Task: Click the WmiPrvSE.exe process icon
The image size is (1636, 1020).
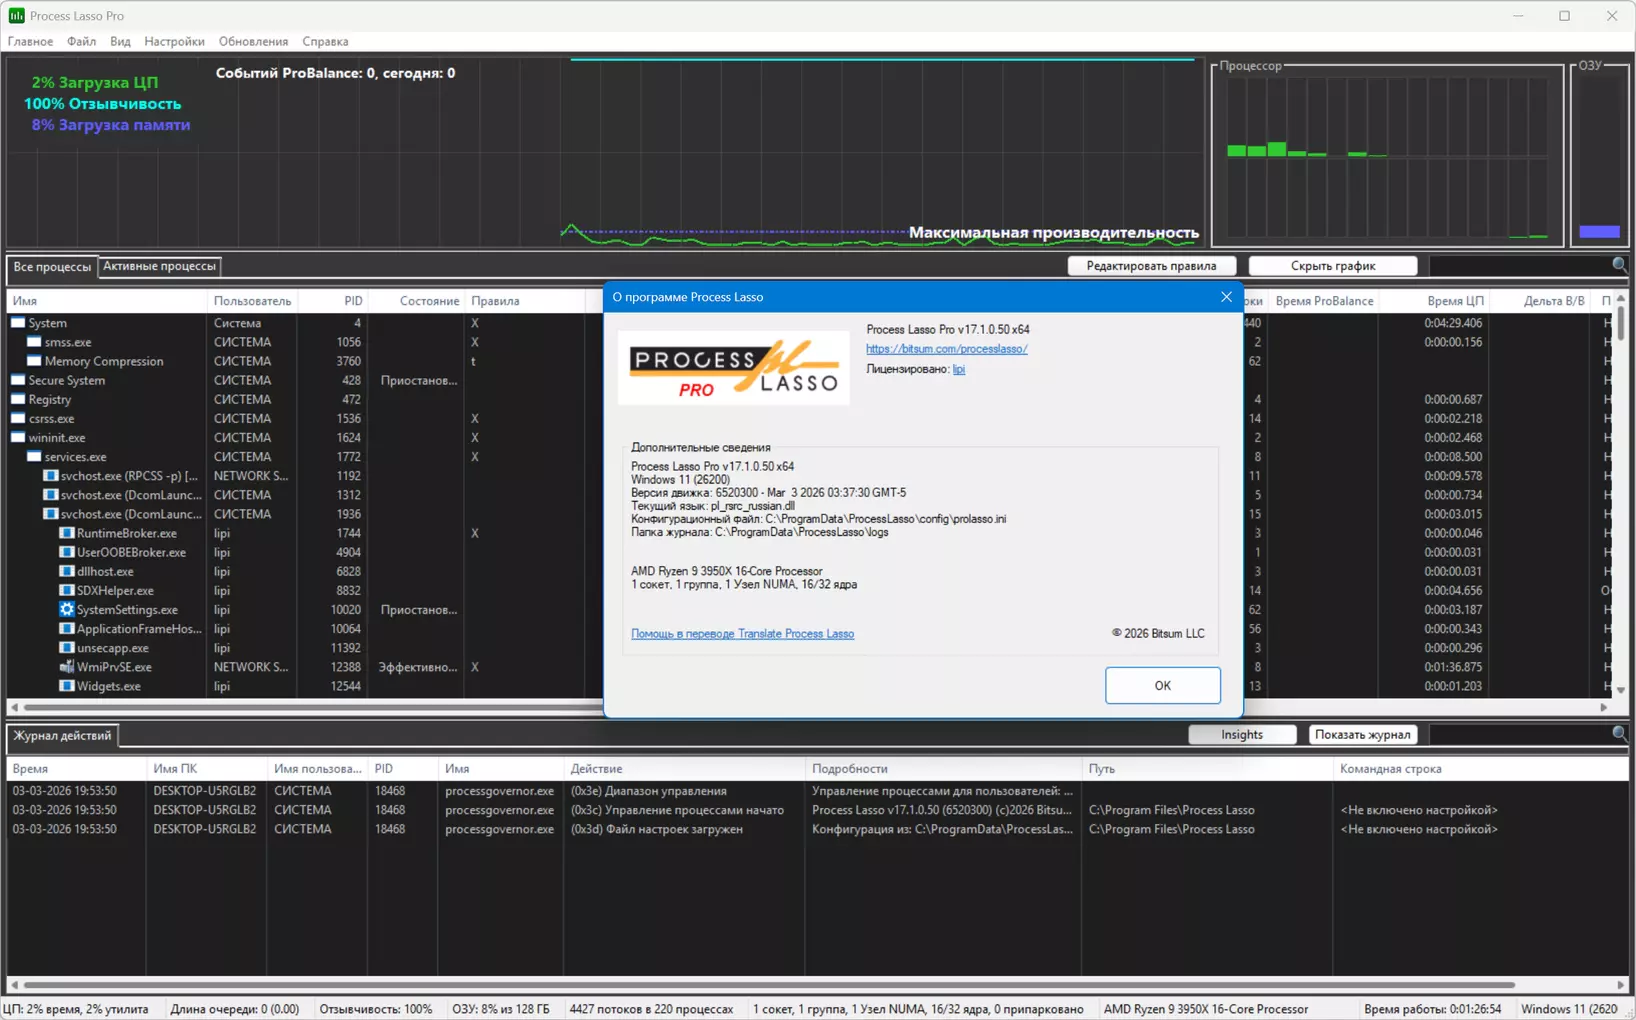Action: [x=66, y=667]
